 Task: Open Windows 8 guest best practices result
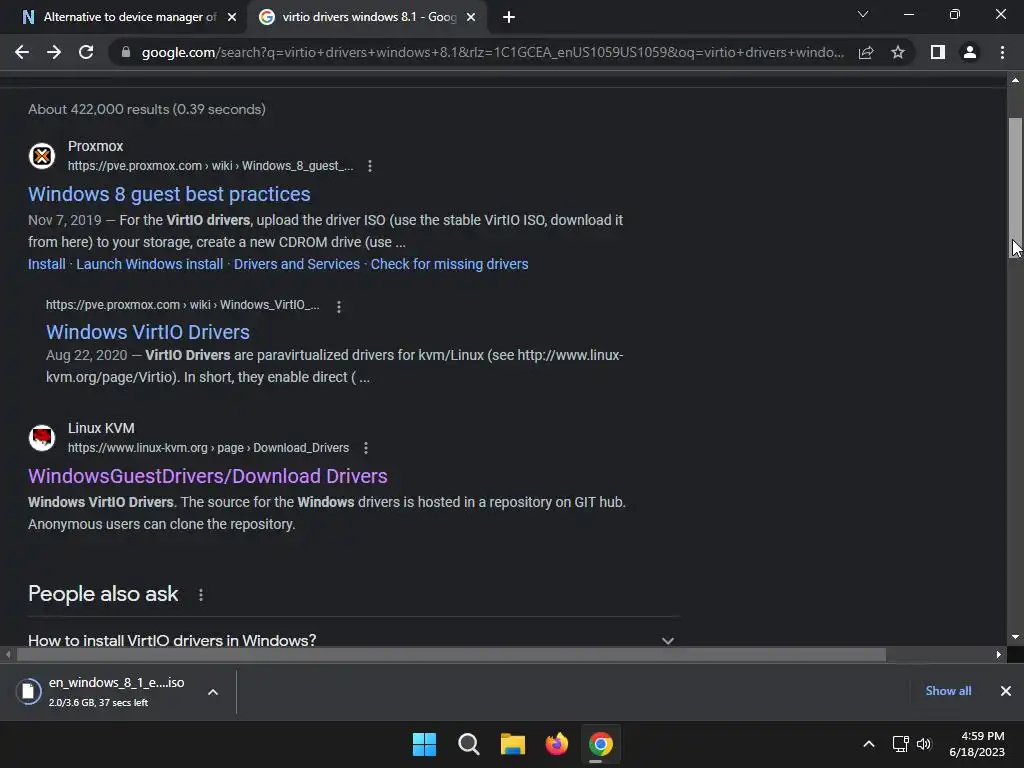[x=169, y=194]
